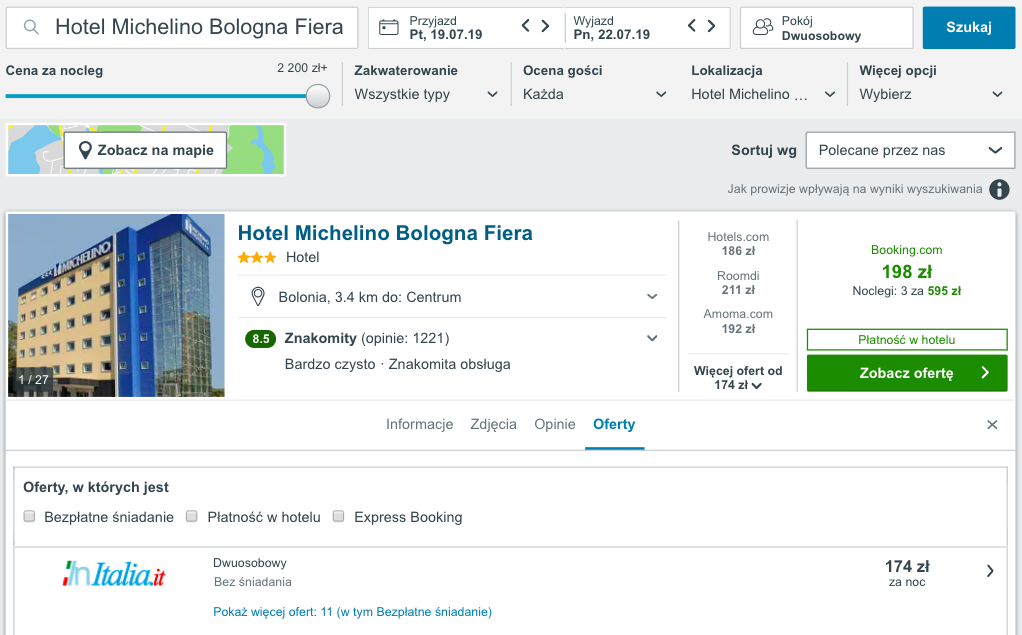
Task: Enable Bezpłatne śniadanie filter
Action: pos(29,516)
